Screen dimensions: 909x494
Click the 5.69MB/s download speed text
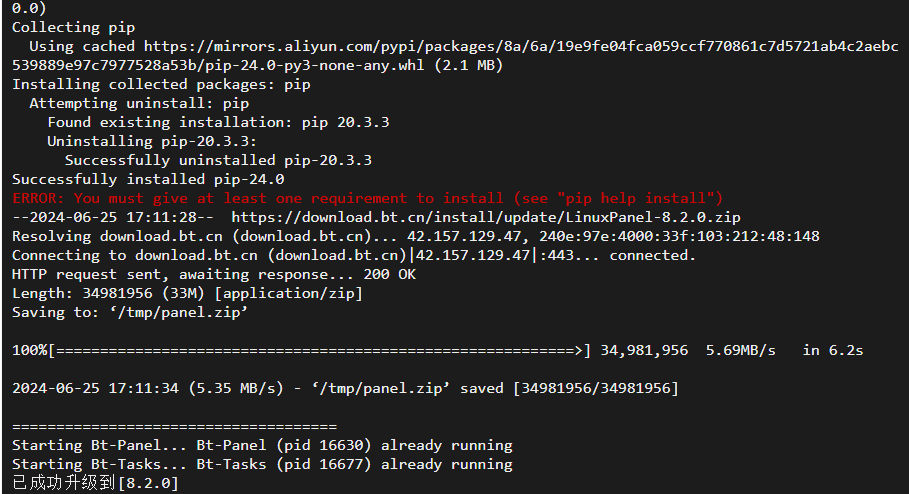coord(740,350)
